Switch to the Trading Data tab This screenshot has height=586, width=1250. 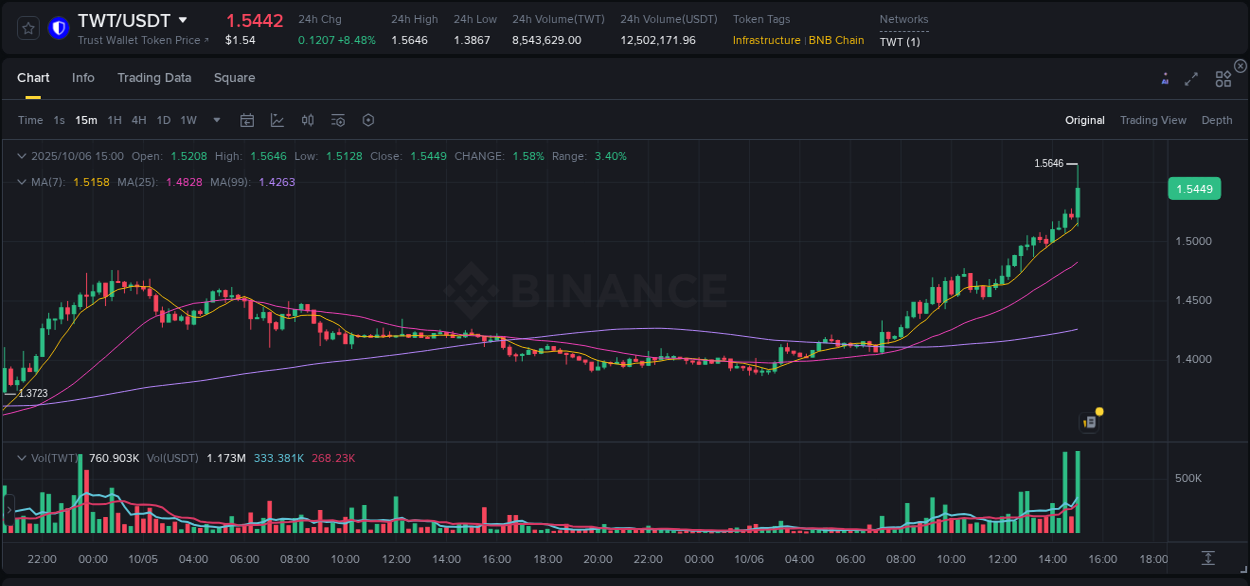click(x=154, y=77)
